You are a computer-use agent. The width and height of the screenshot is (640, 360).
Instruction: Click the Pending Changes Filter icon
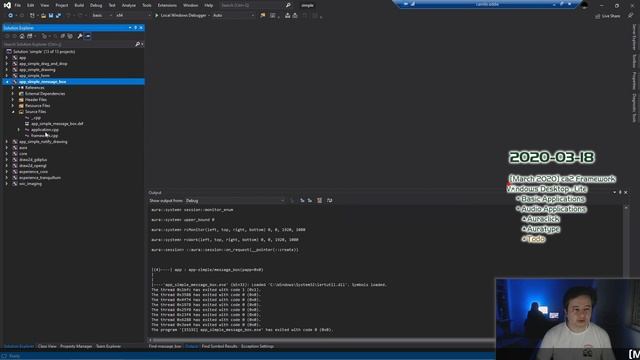point(44,36)
